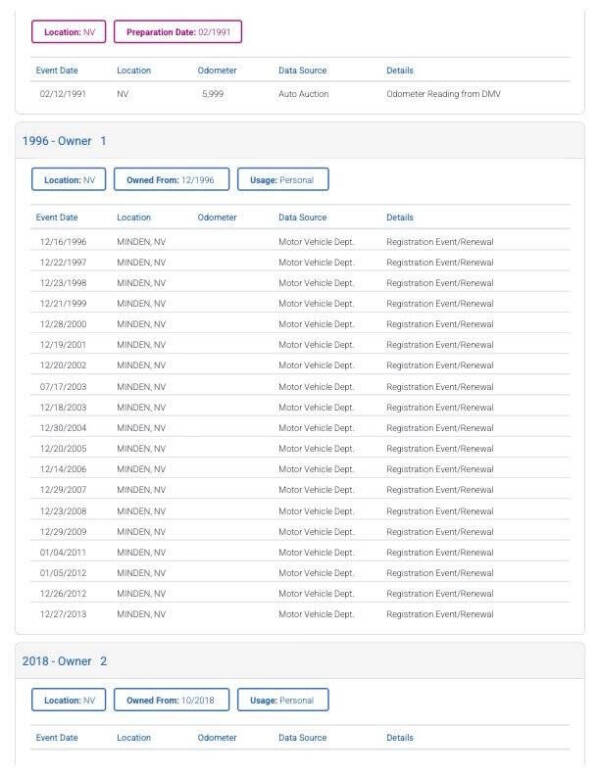
Task: Click Motor Vehicle Dept. in the 12/28/2000 row
Action: tap(316, 324)
